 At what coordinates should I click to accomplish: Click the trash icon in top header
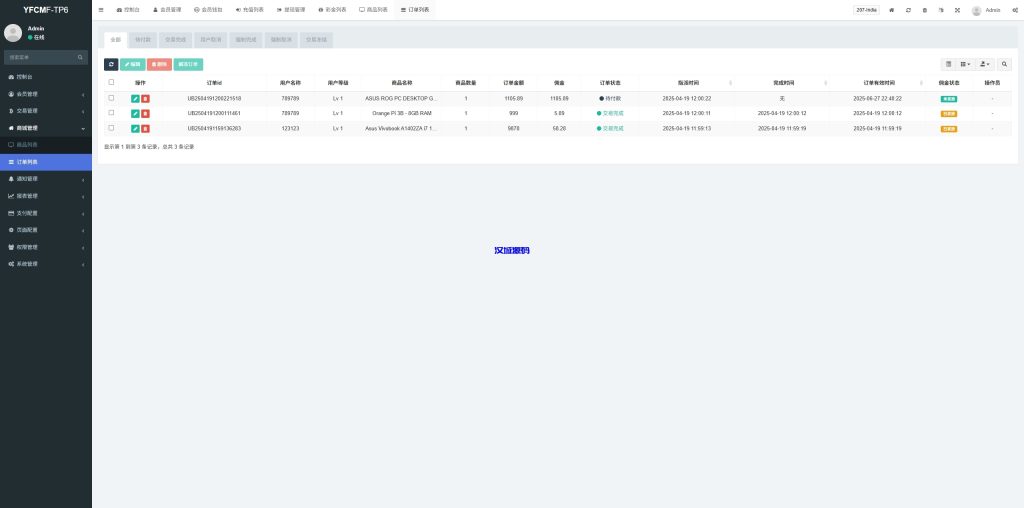click(x=924, y=10)
